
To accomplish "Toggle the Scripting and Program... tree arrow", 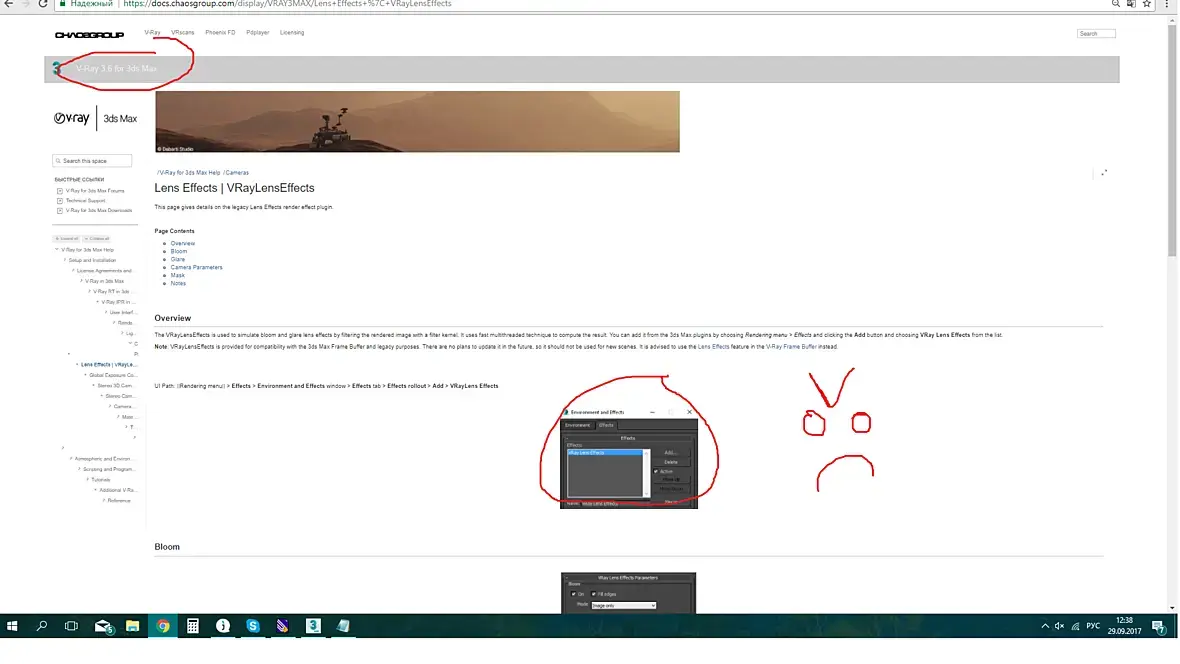I will 79,469.
